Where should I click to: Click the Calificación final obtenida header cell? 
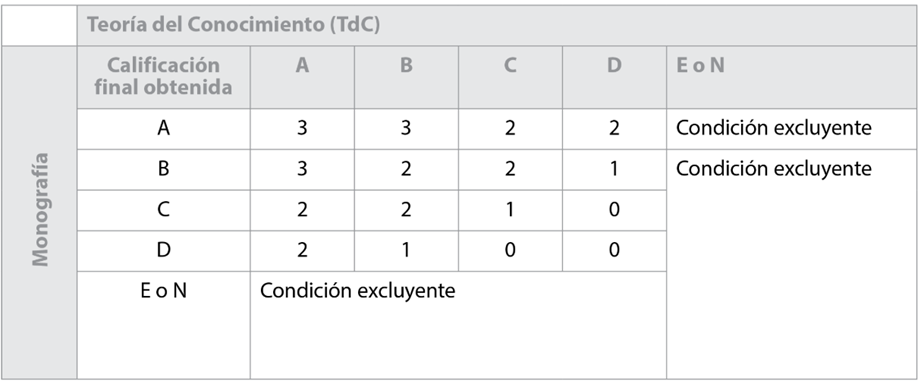163,76
